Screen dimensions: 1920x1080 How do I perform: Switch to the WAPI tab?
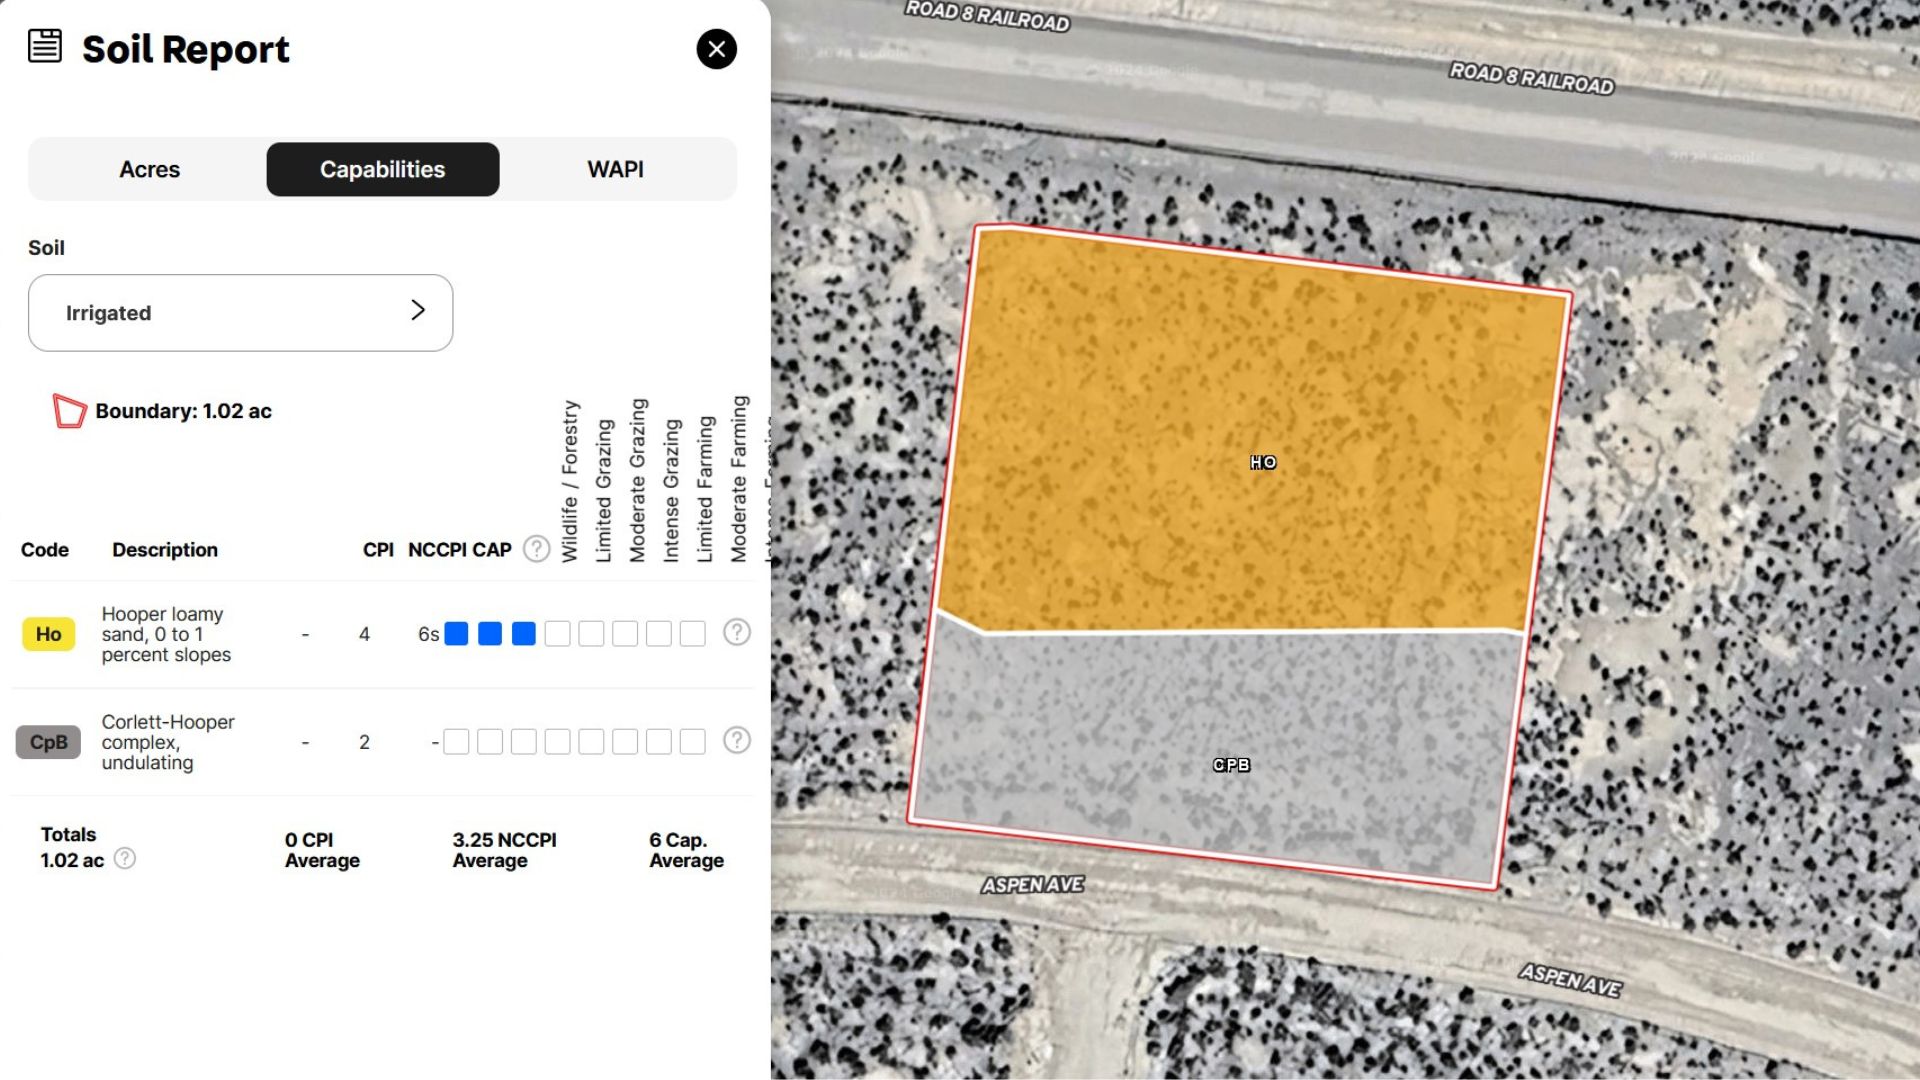coord(615,169)
